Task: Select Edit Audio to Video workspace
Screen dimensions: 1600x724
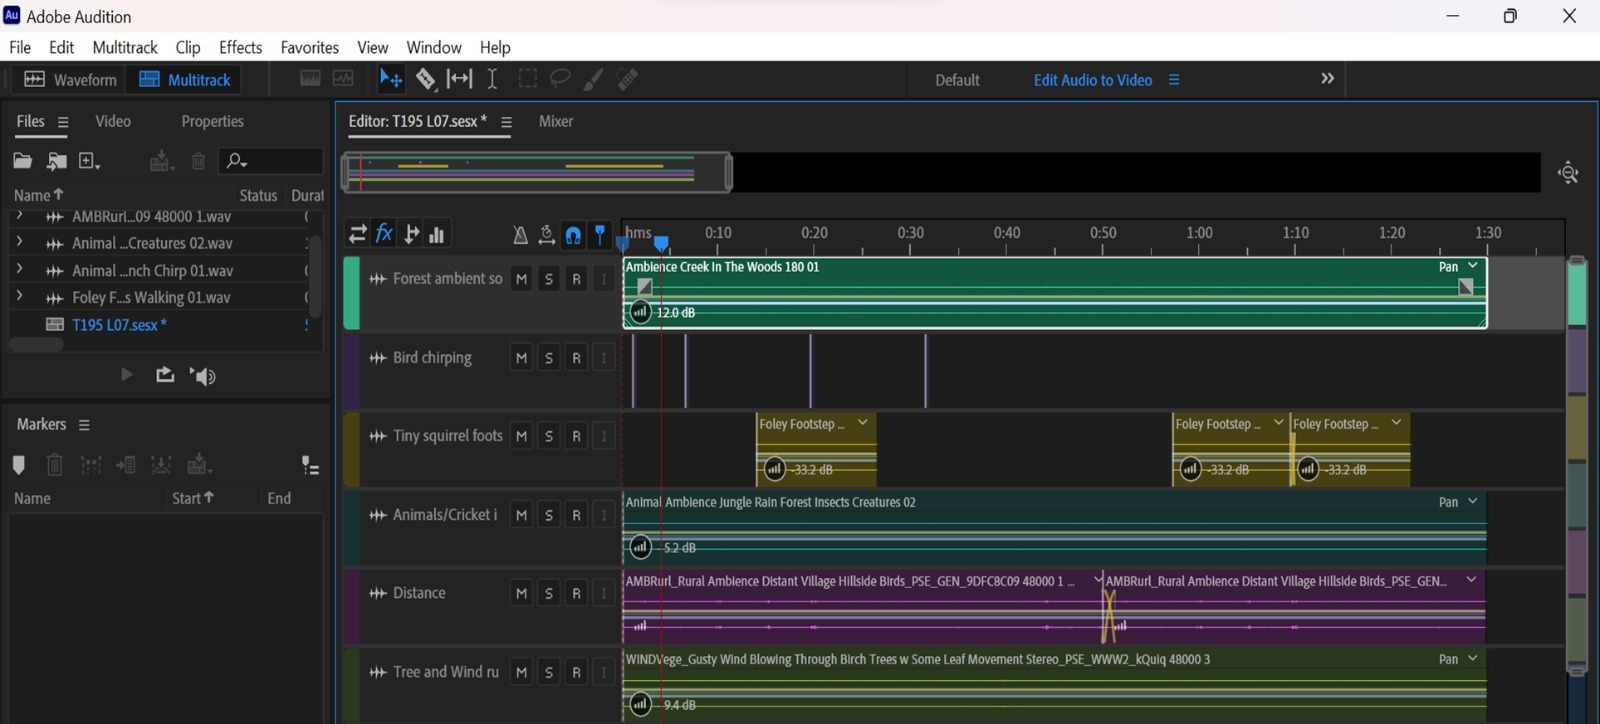Action: 1092,80
